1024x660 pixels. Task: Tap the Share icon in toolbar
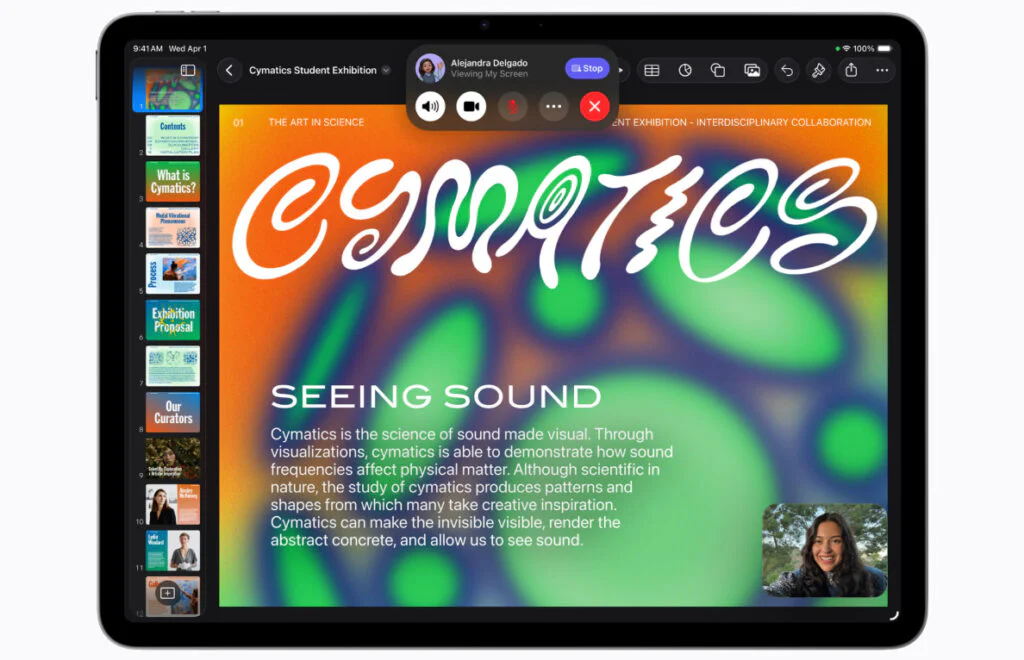point(851,70)
